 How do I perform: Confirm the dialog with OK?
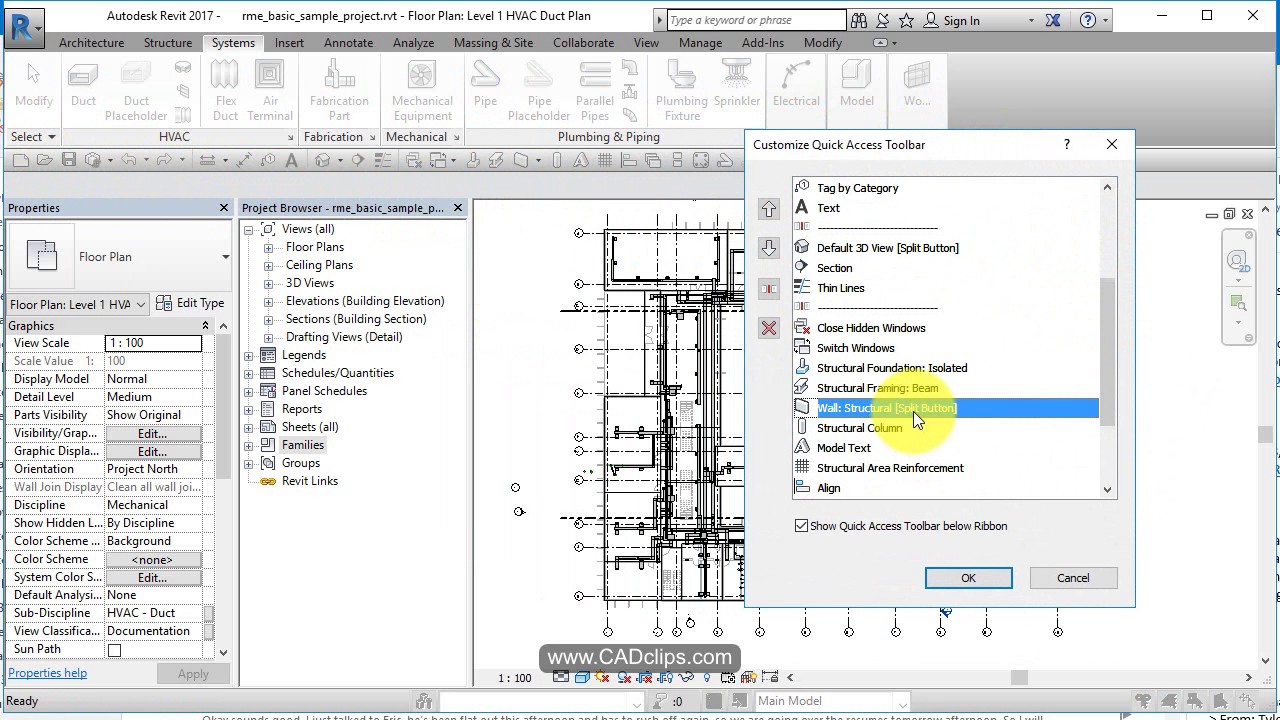pos(968,578)
